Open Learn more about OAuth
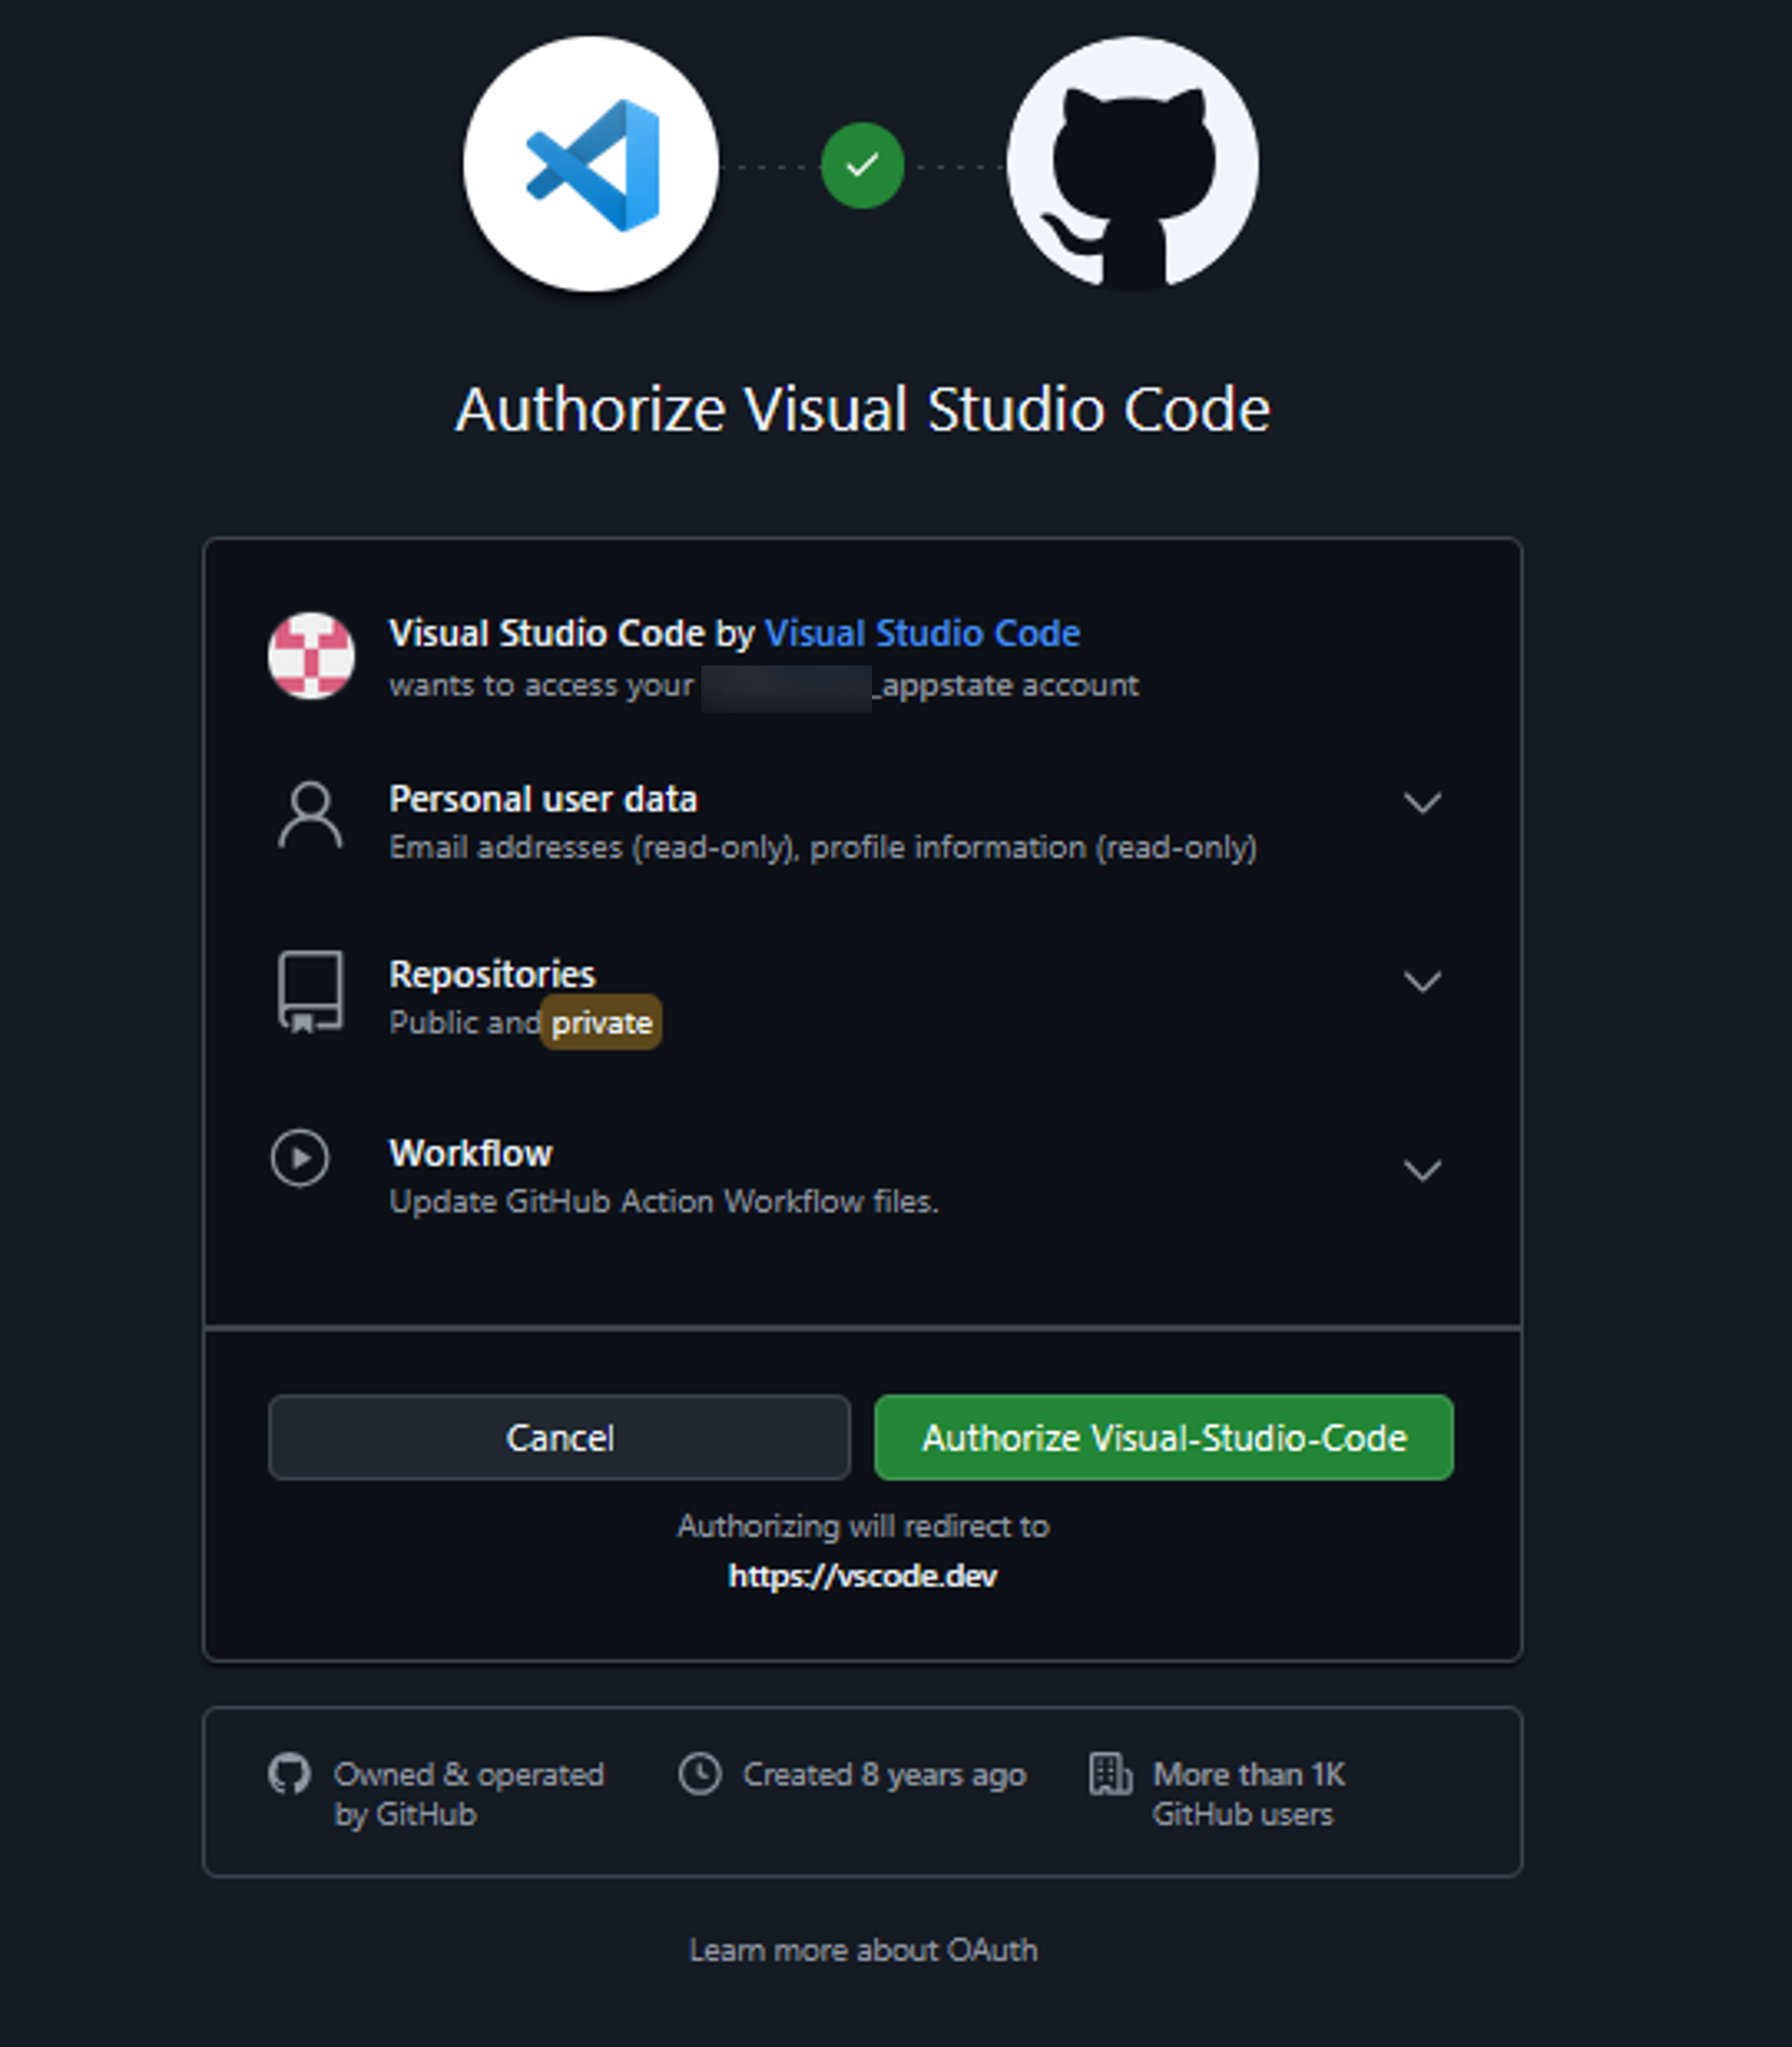 tap(862, 1949)
